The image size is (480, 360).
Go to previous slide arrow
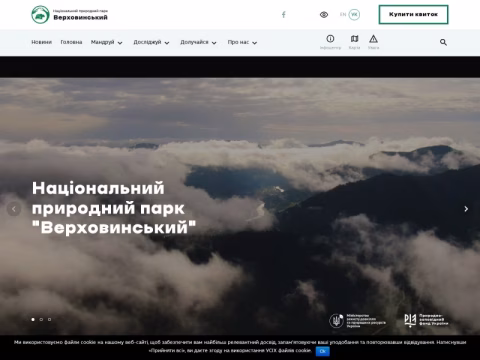pyautogui.click(x=14, y=209)
